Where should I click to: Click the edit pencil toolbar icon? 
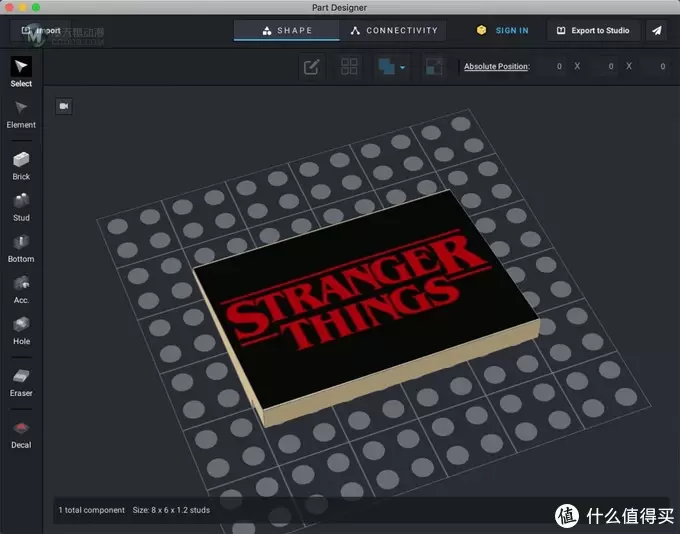click(311, 67)
